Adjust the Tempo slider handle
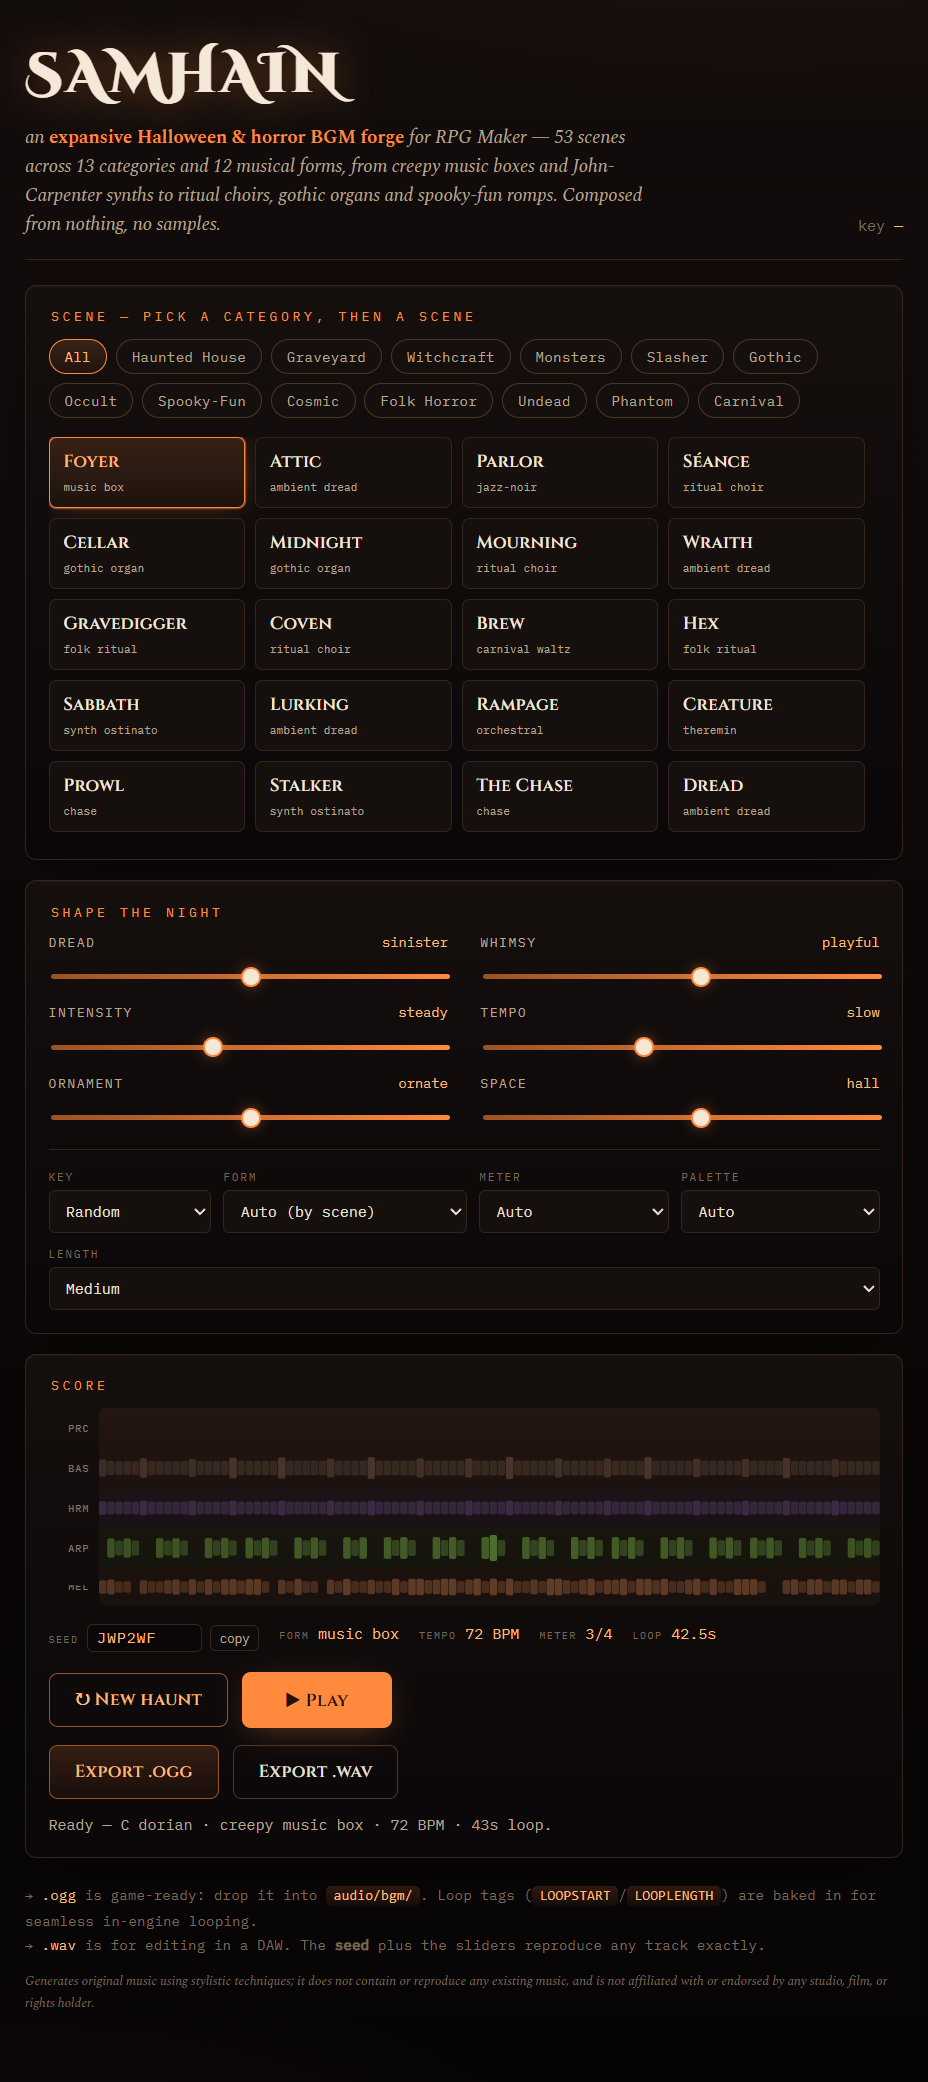The width and height of the screenshot is (928, 2082). pyautogui.click(x=644, y=1047)
